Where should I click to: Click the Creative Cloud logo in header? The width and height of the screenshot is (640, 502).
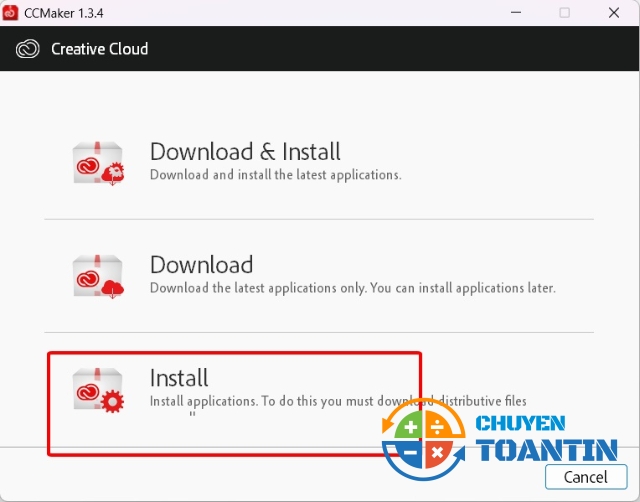[27, 49]
